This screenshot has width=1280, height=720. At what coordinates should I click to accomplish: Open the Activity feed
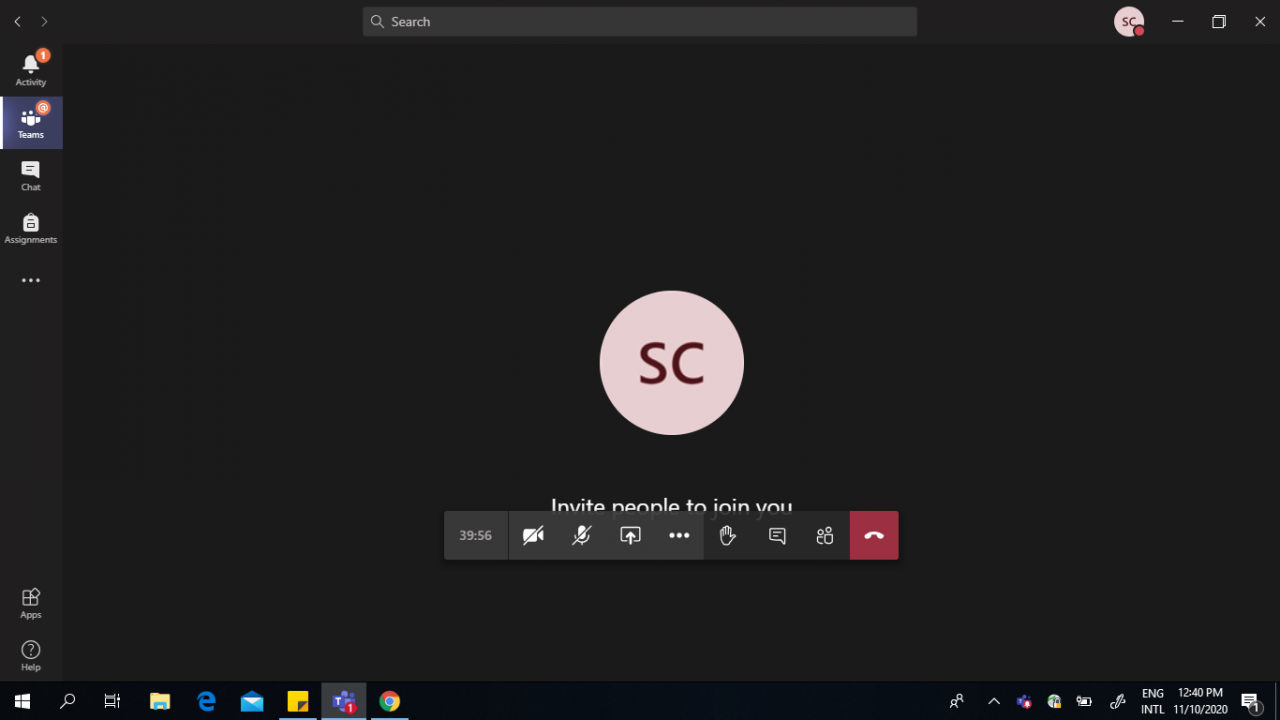31,70
